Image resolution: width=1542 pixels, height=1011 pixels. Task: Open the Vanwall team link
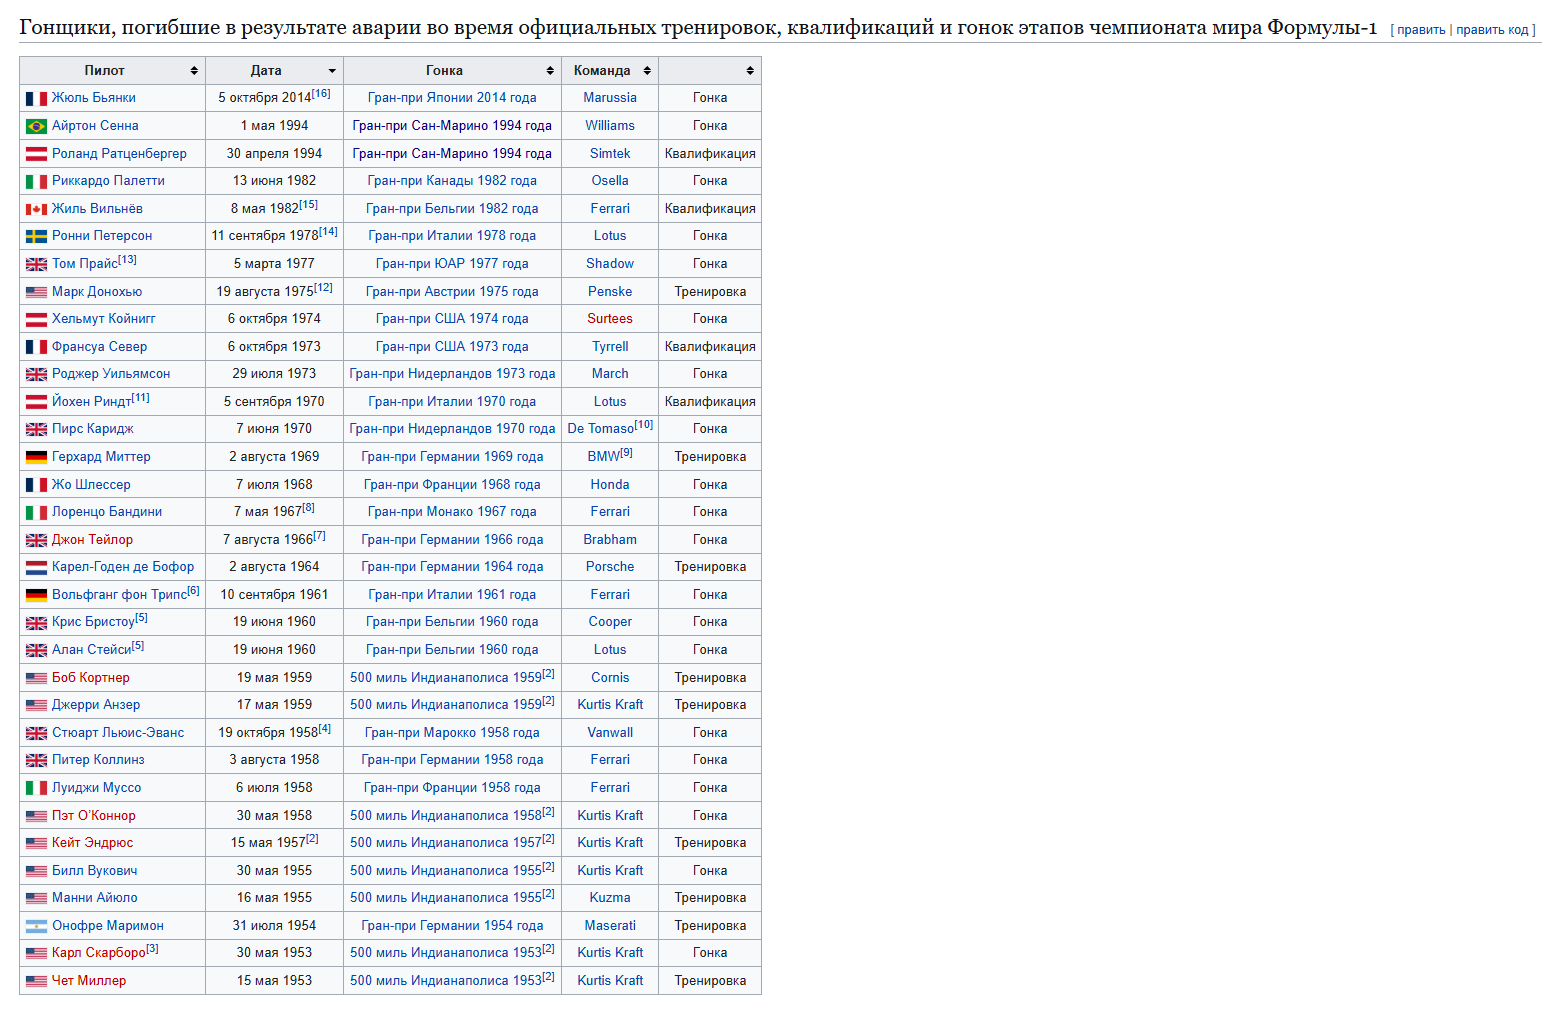pyautogui.click(x=610, y=733)
